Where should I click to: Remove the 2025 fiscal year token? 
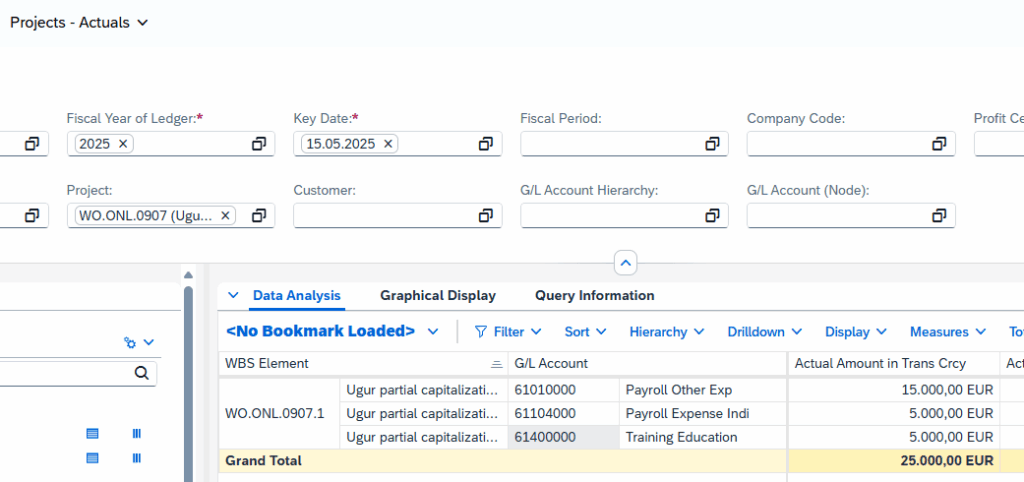(123, 144)
